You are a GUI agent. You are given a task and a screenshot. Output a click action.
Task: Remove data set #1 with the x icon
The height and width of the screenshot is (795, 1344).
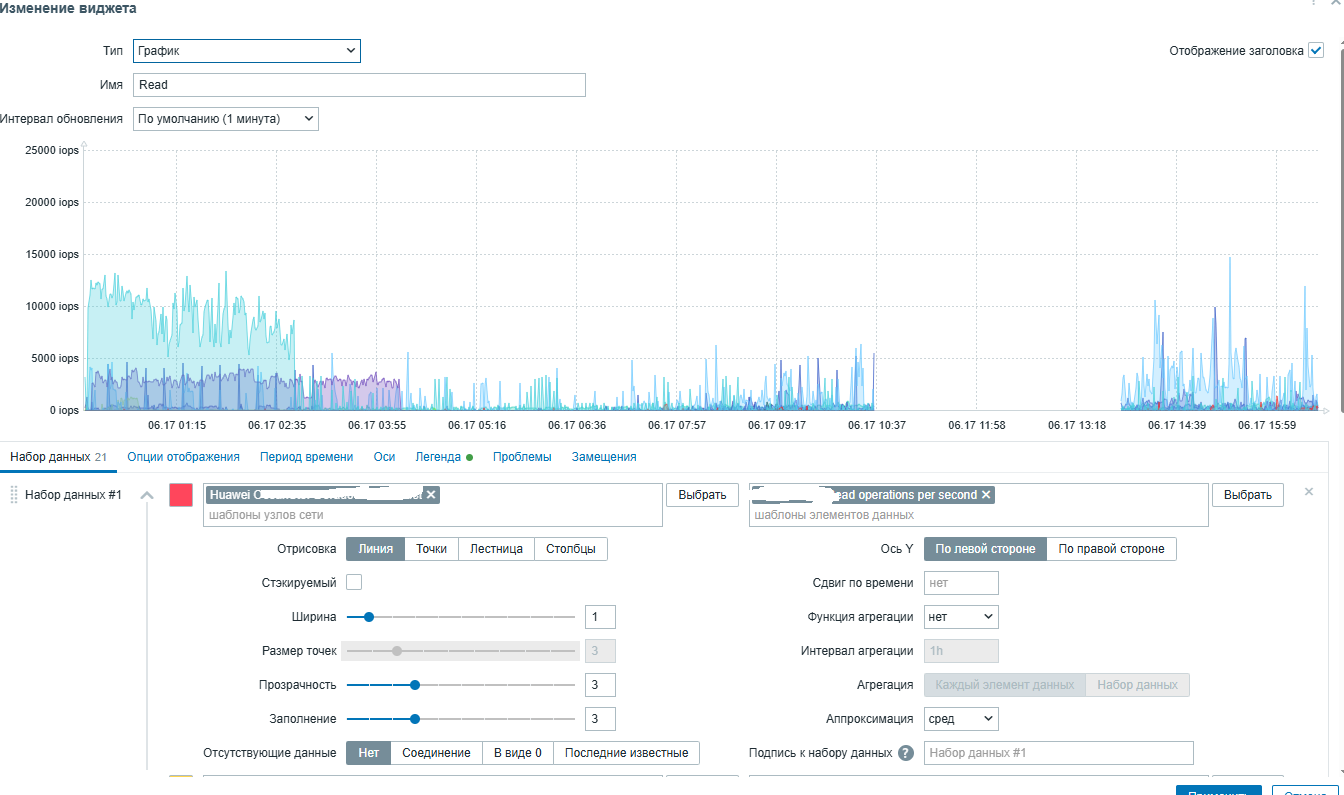1309,492
